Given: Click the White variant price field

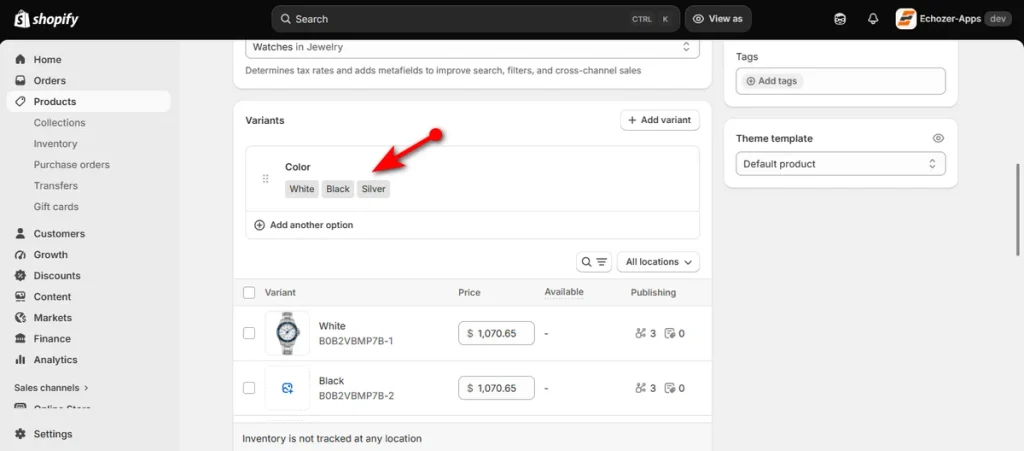Looking at the screenshot, I should (496, 334).
